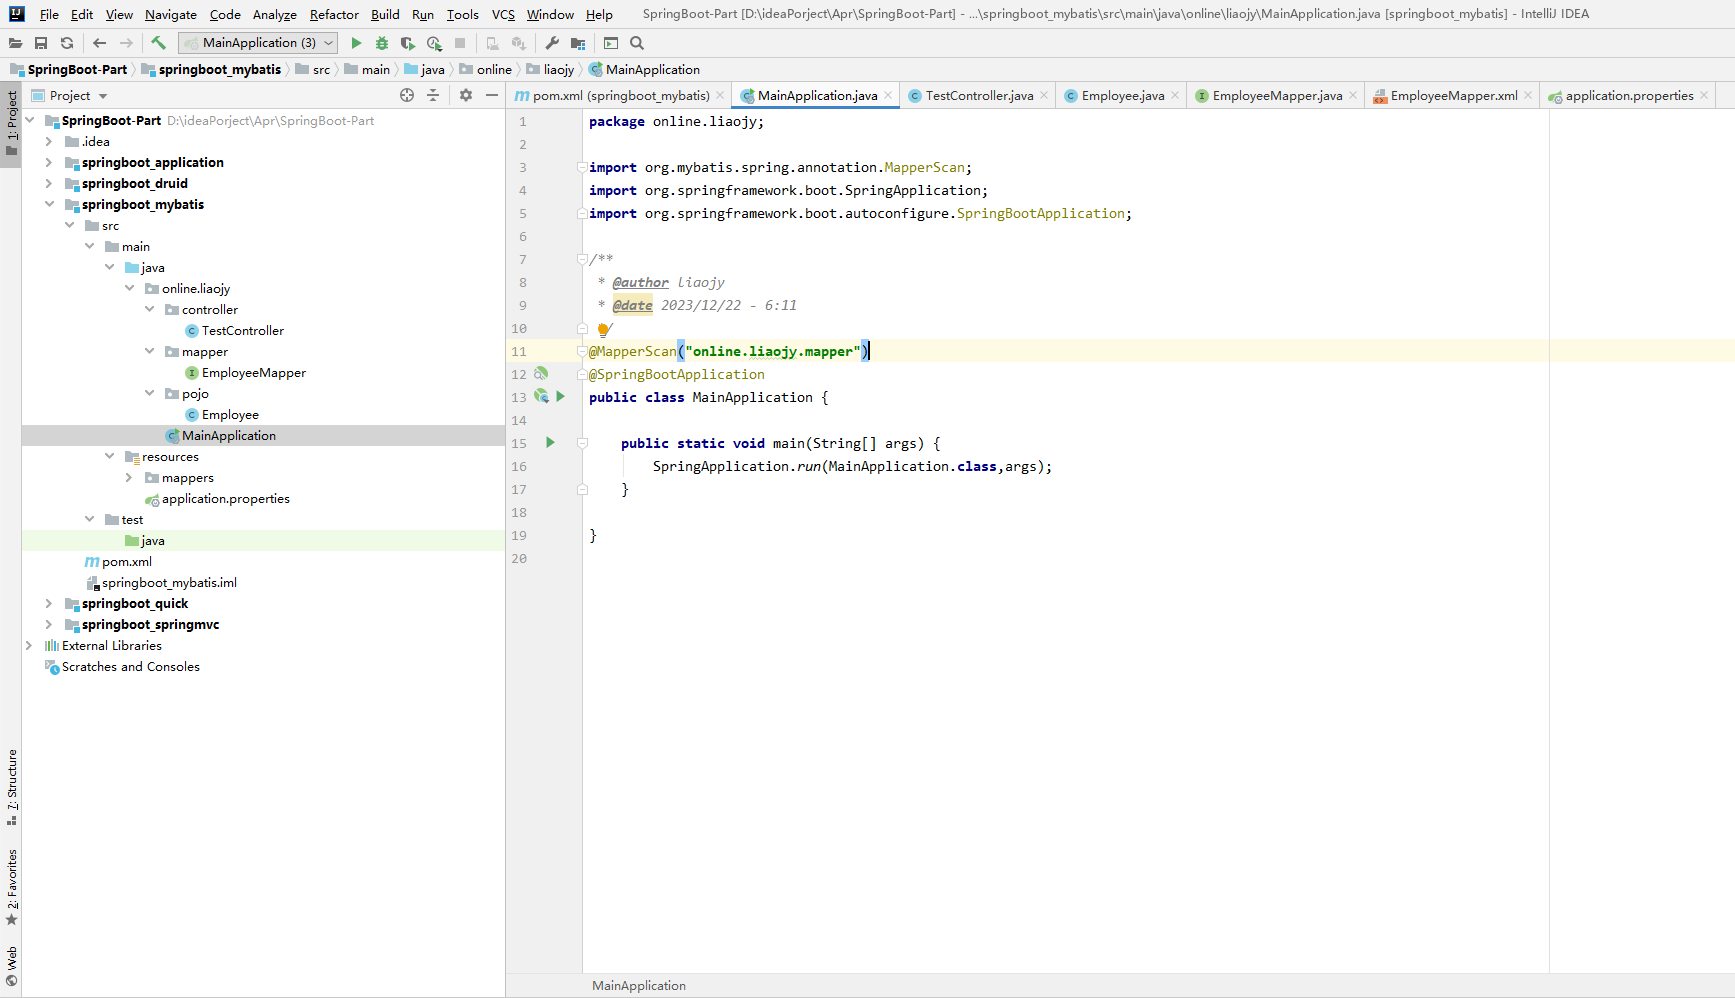Collapse all in Project panel
This screenshot has width=1735, height=998.
[433, 95]
